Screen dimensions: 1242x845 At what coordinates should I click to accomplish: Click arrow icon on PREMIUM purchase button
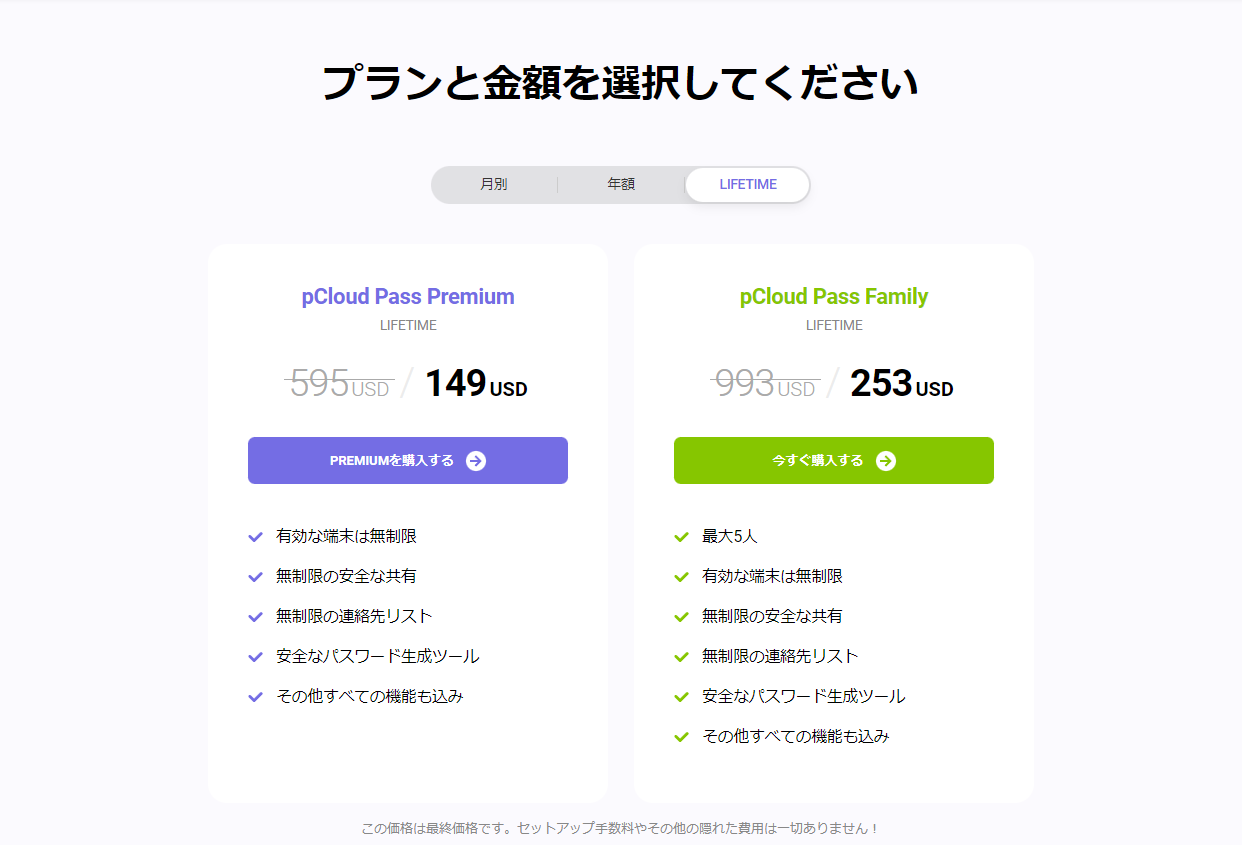(x=476, y=461)
